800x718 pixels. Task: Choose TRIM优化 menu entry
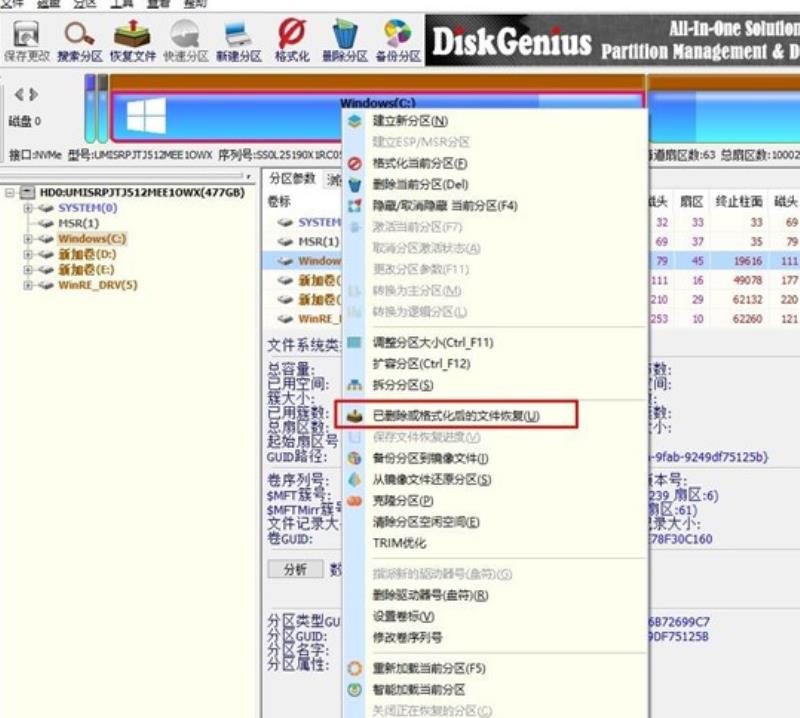point(399,543)
